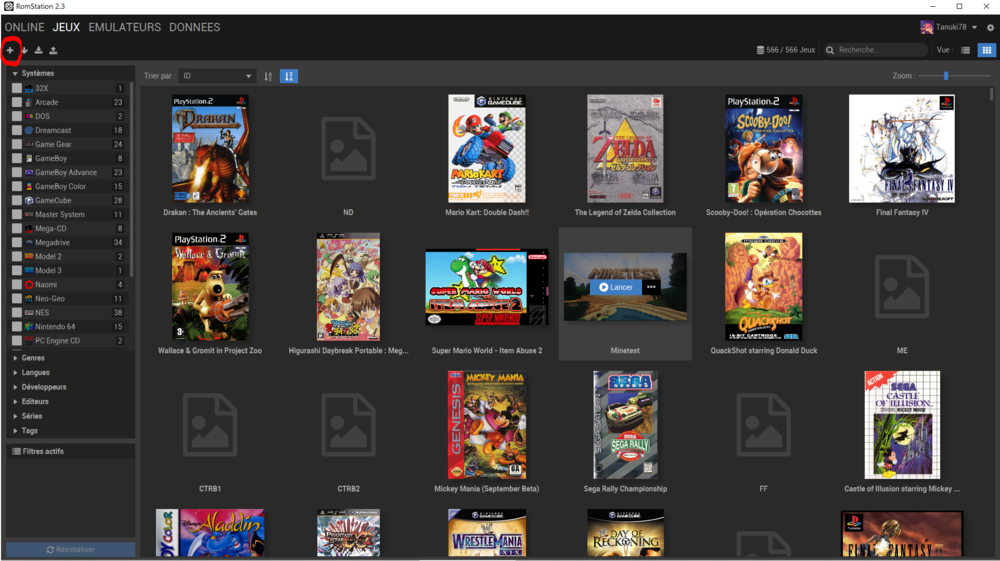Check the Neo-Geo system checkbox
This screenshot has height=561, width=1000.
click(17, 298)
